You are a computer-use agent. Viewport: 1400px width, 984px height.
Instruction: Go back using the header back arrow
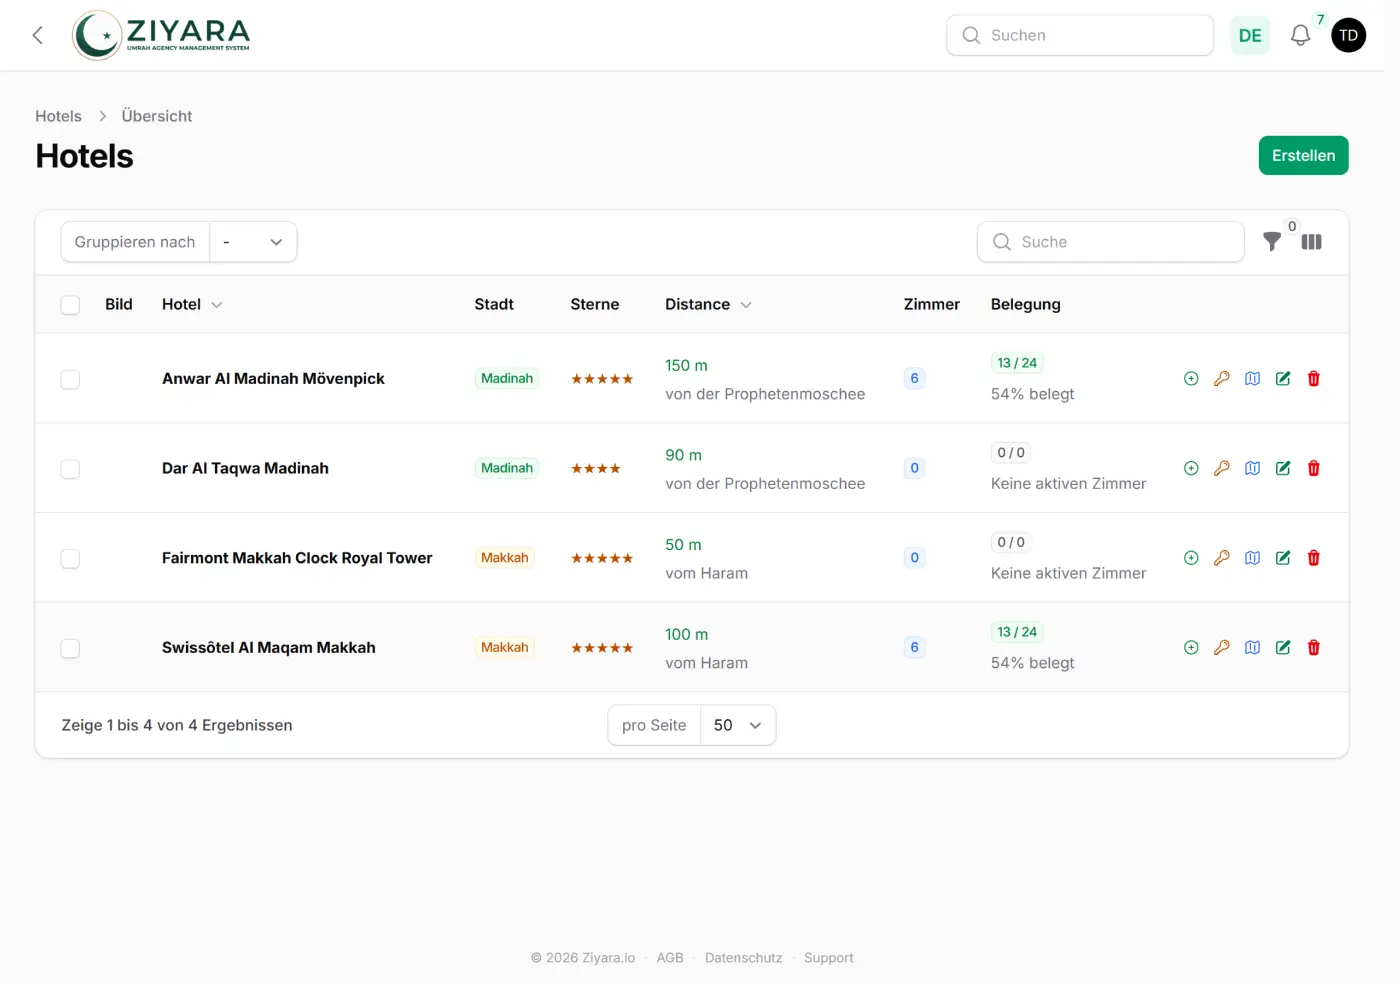click(38, 35)
